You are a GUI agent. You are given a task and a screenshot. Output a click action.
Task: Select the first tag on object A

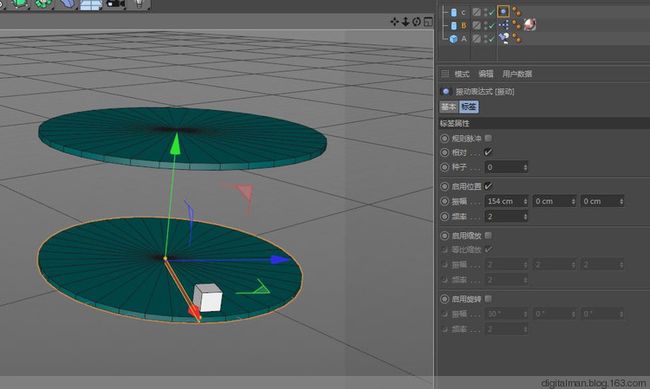503,38
